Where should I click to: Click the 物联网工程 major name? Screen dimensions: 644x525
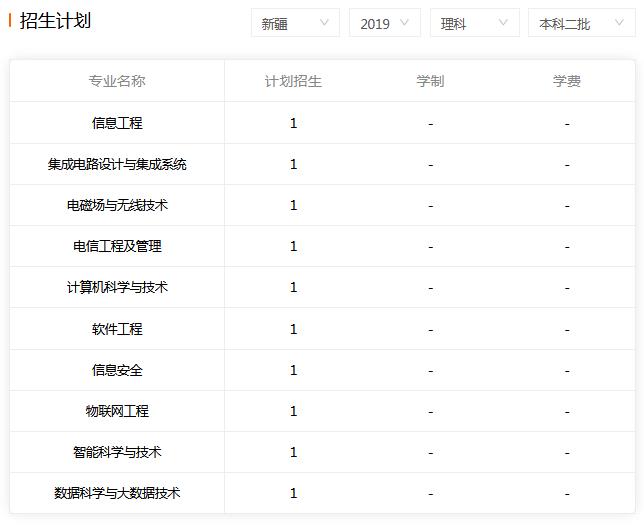click(x=117, y=411)
